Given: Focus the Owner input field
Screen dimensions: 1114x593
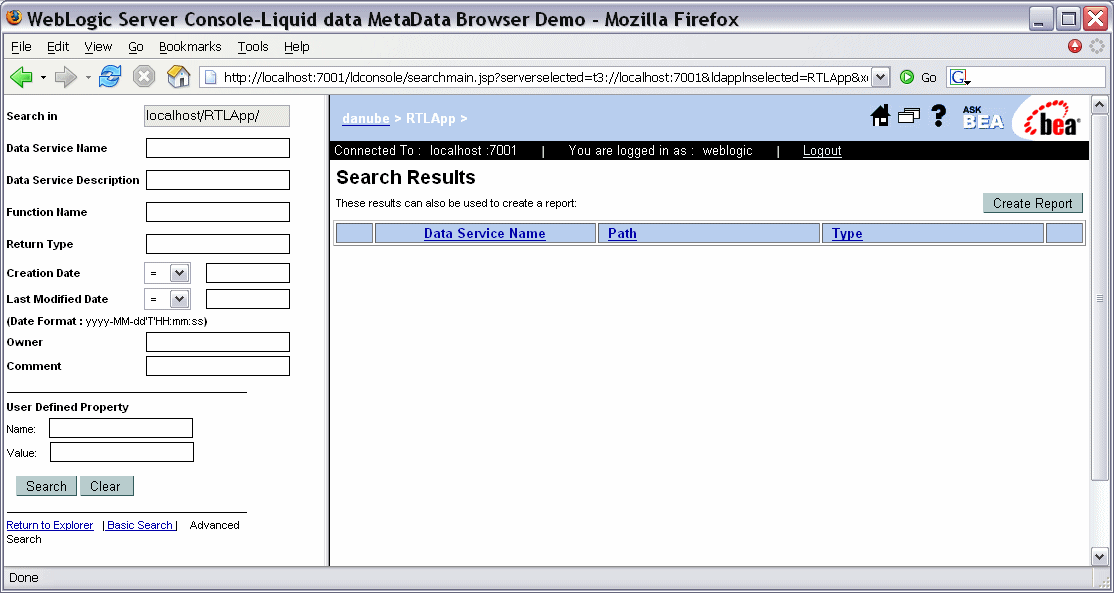Looking at the screenshot, I should tap(218, 342).
